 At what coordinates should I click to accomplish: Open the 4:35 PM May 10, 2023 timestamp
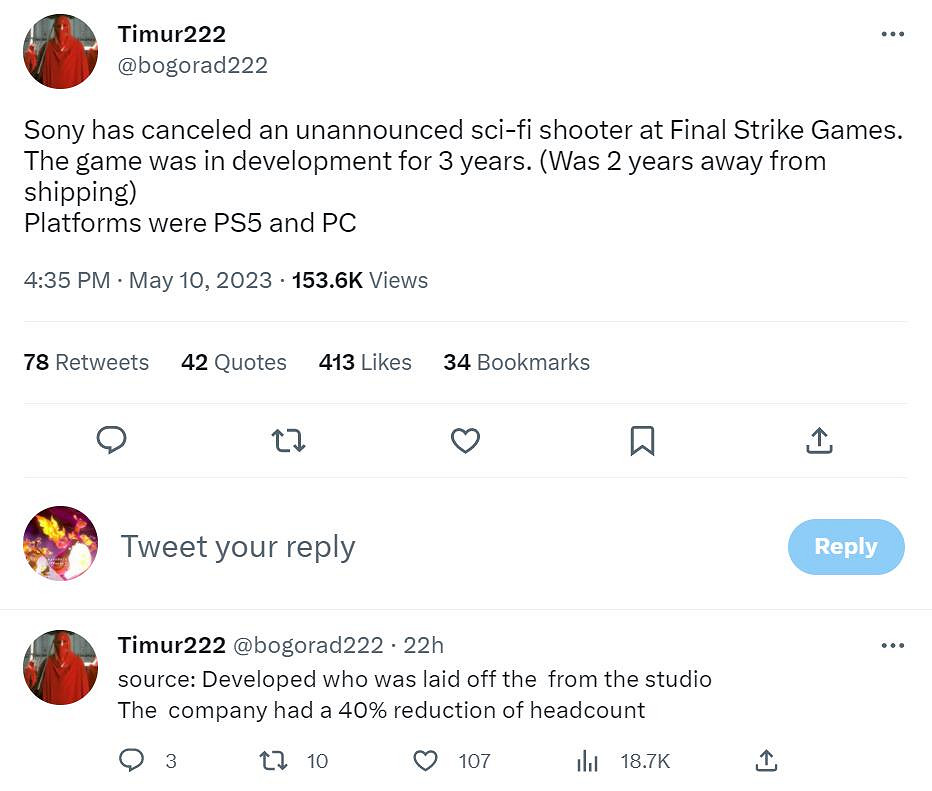click(x=148, y=280)
